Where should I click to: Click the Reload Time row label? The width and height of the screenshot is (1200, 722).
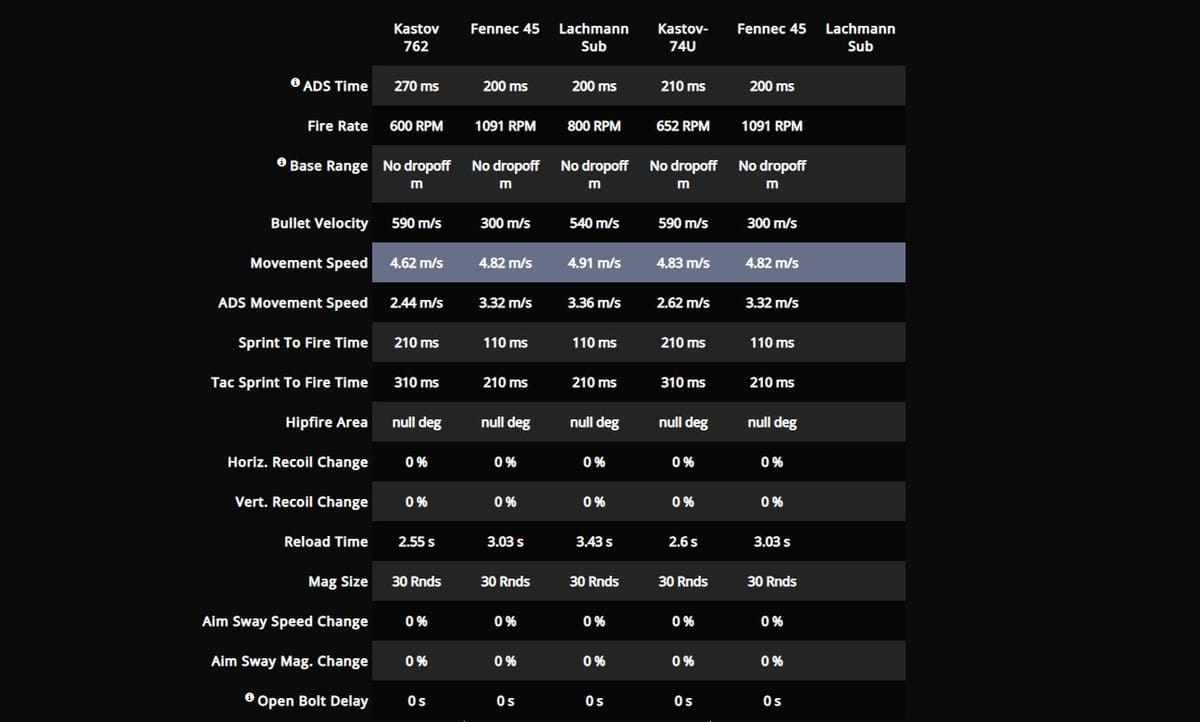[326, 541]
